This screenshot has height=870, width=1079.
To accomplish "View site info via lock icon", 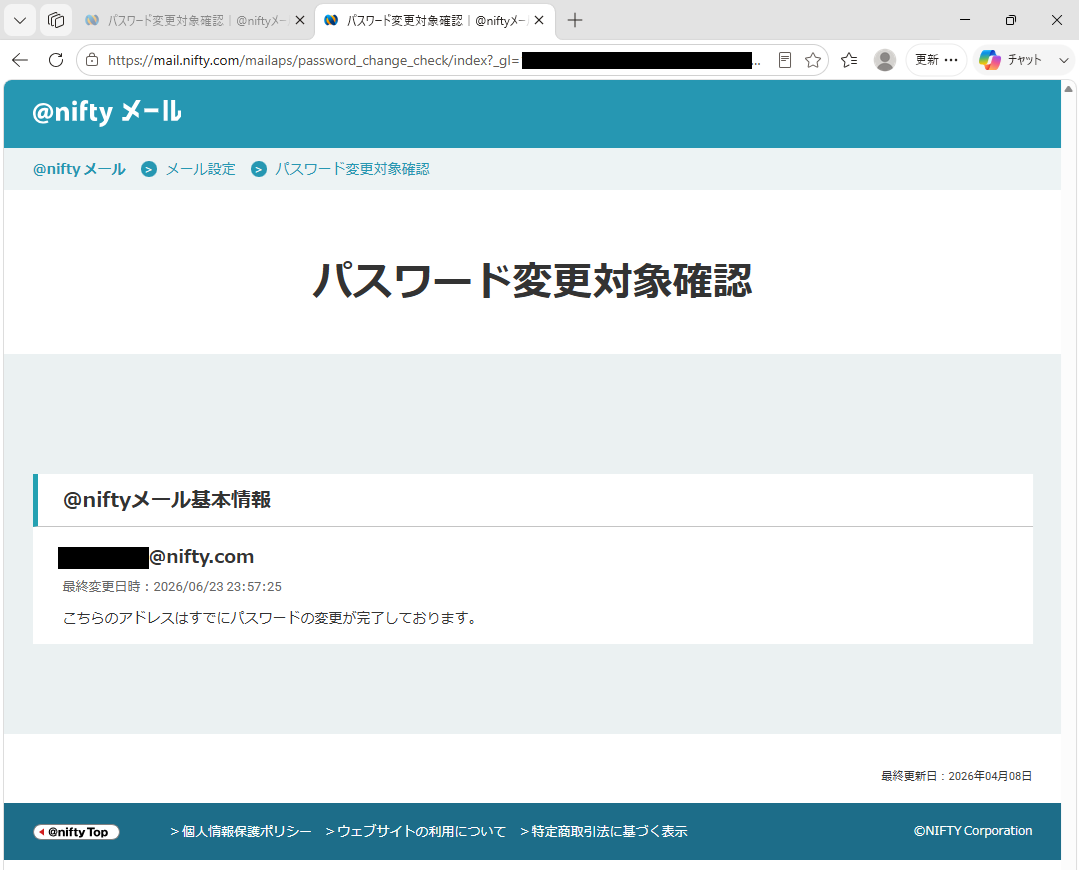I will [x=92, y=60].
